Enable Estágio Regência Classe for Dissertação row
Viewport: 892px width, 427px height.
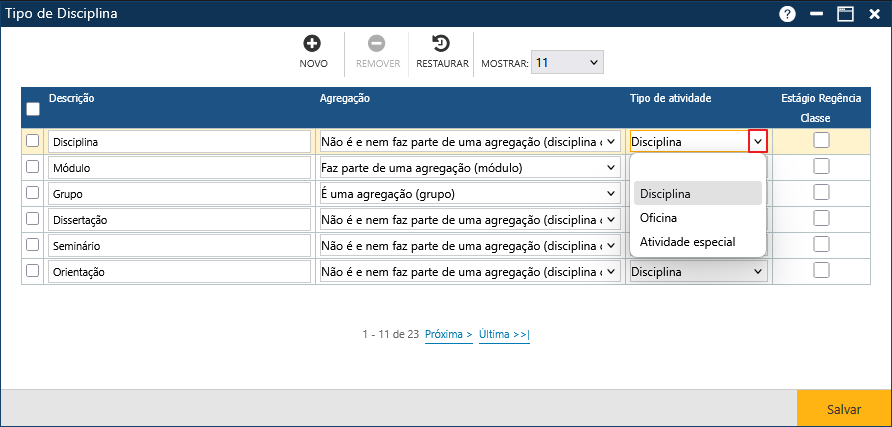[x=821, y=218]
